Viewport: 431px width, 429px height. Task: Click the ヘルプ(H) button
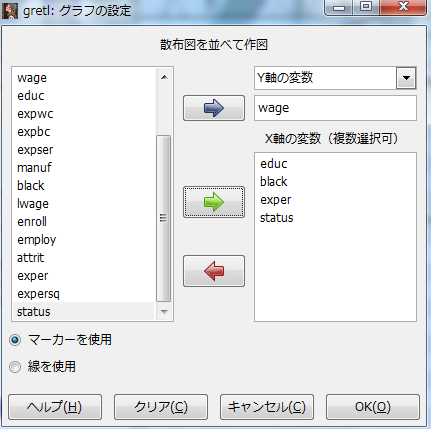click(55, 407)
